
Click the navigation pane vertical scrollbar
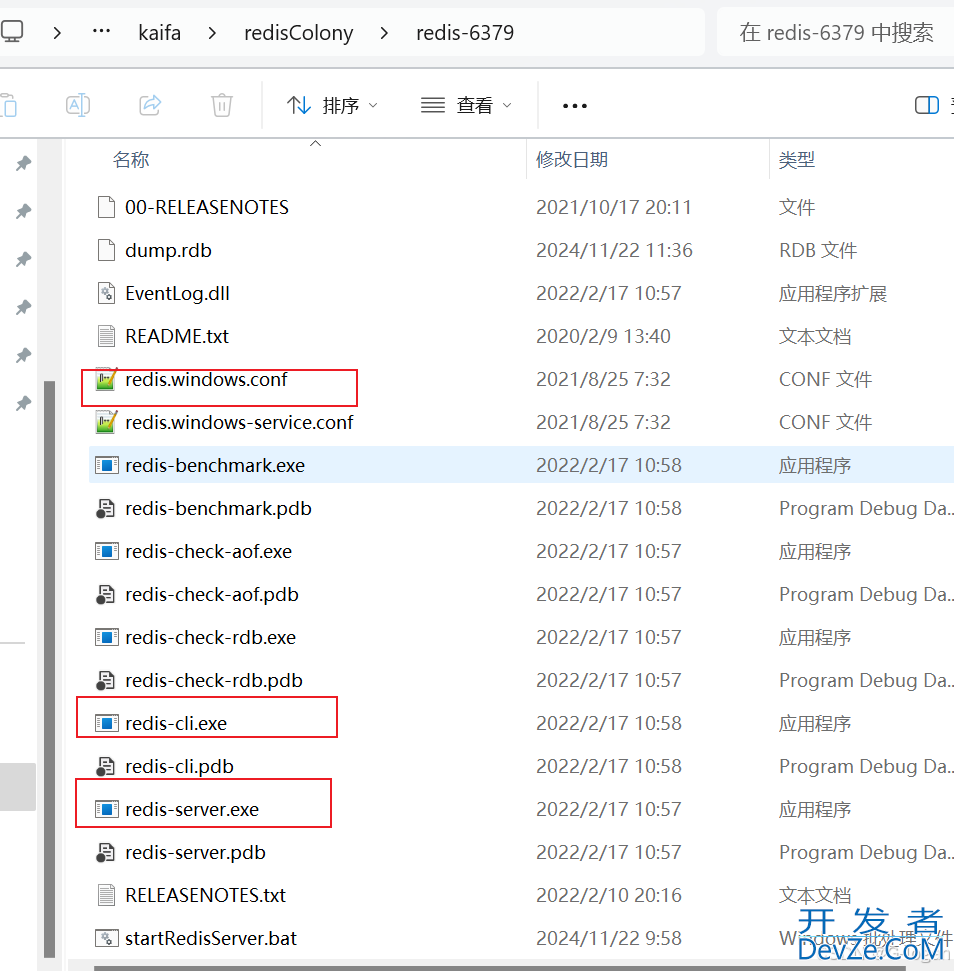[50, 669]
